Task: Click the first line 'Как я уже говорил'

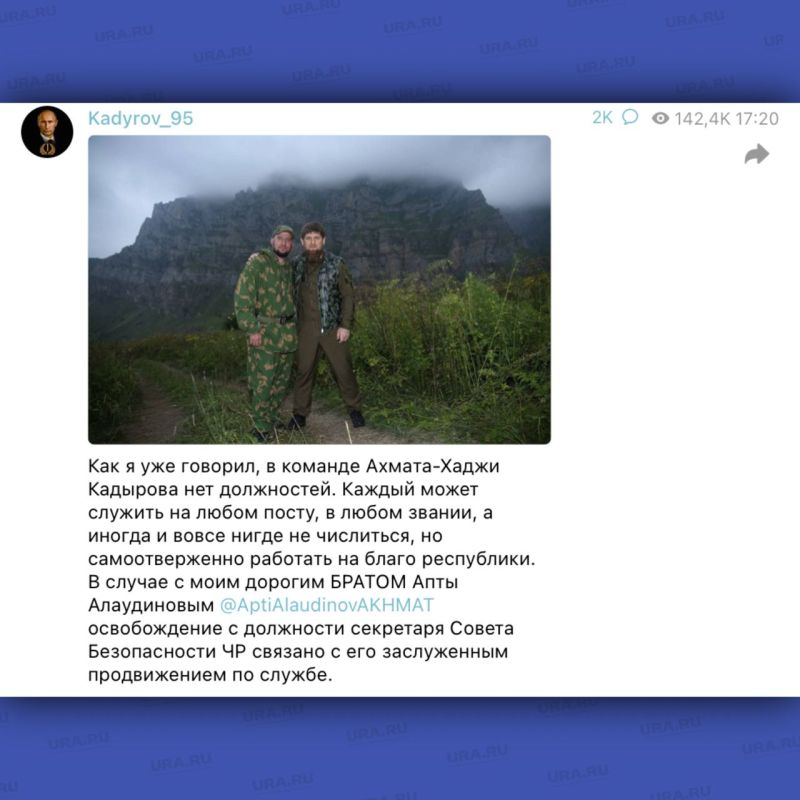Action: click(x=174, y=466)
